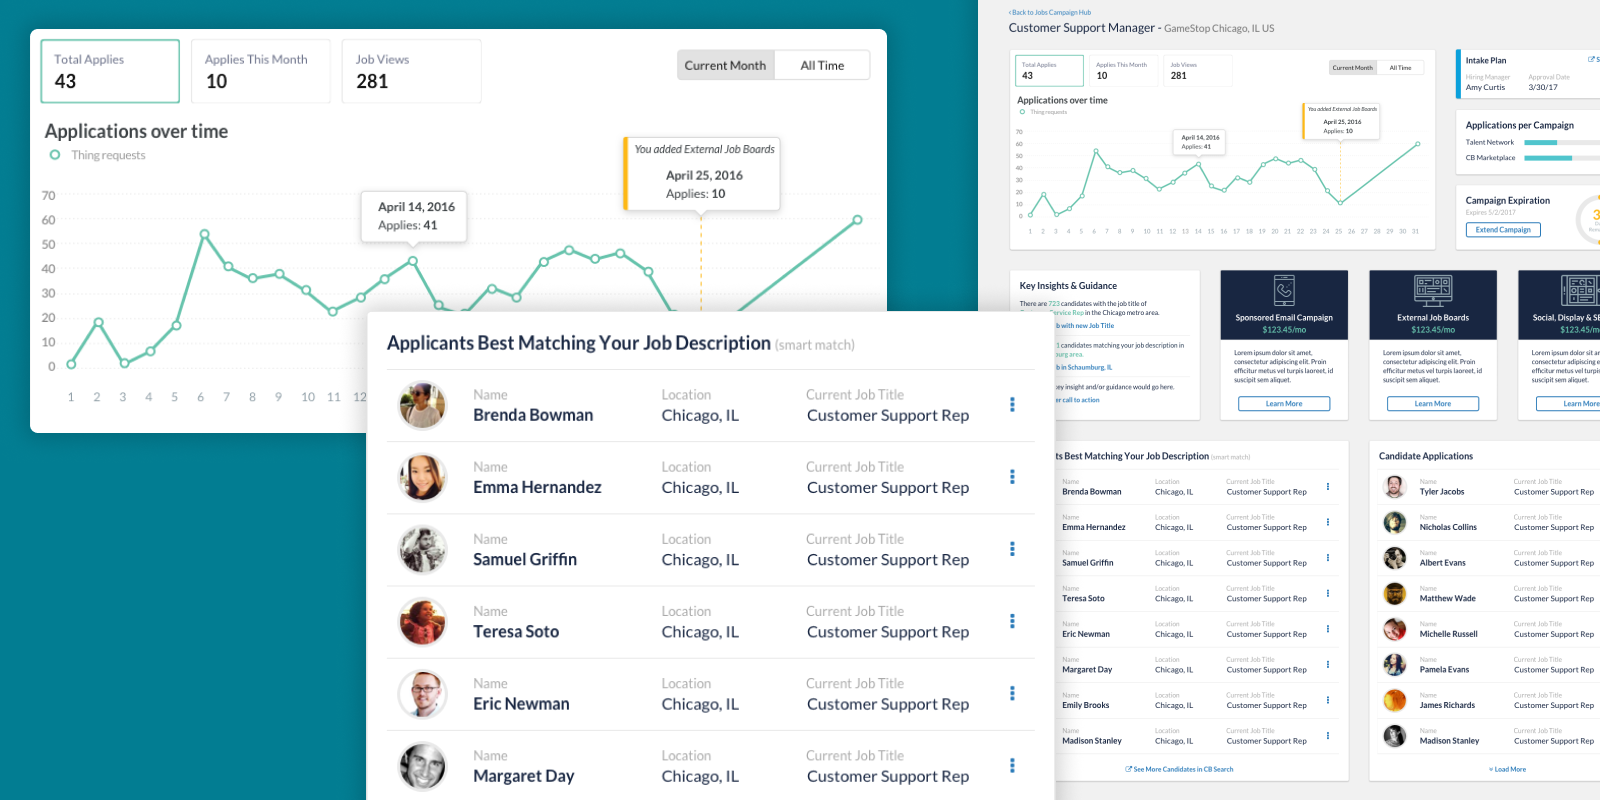Click Tyler Jacobs' avatar in Candidate Applications
This screenshot has width=1600, height=800.
point(1394,487)
